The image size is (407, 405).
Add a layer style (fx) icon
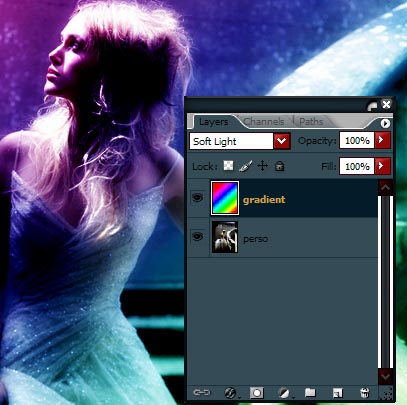click(x=230, y=393)
